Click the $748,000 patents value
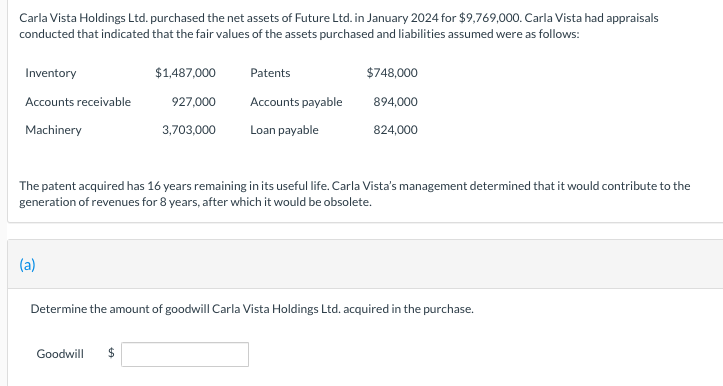Viewport: 723px width, 386px height. [392, 73]
